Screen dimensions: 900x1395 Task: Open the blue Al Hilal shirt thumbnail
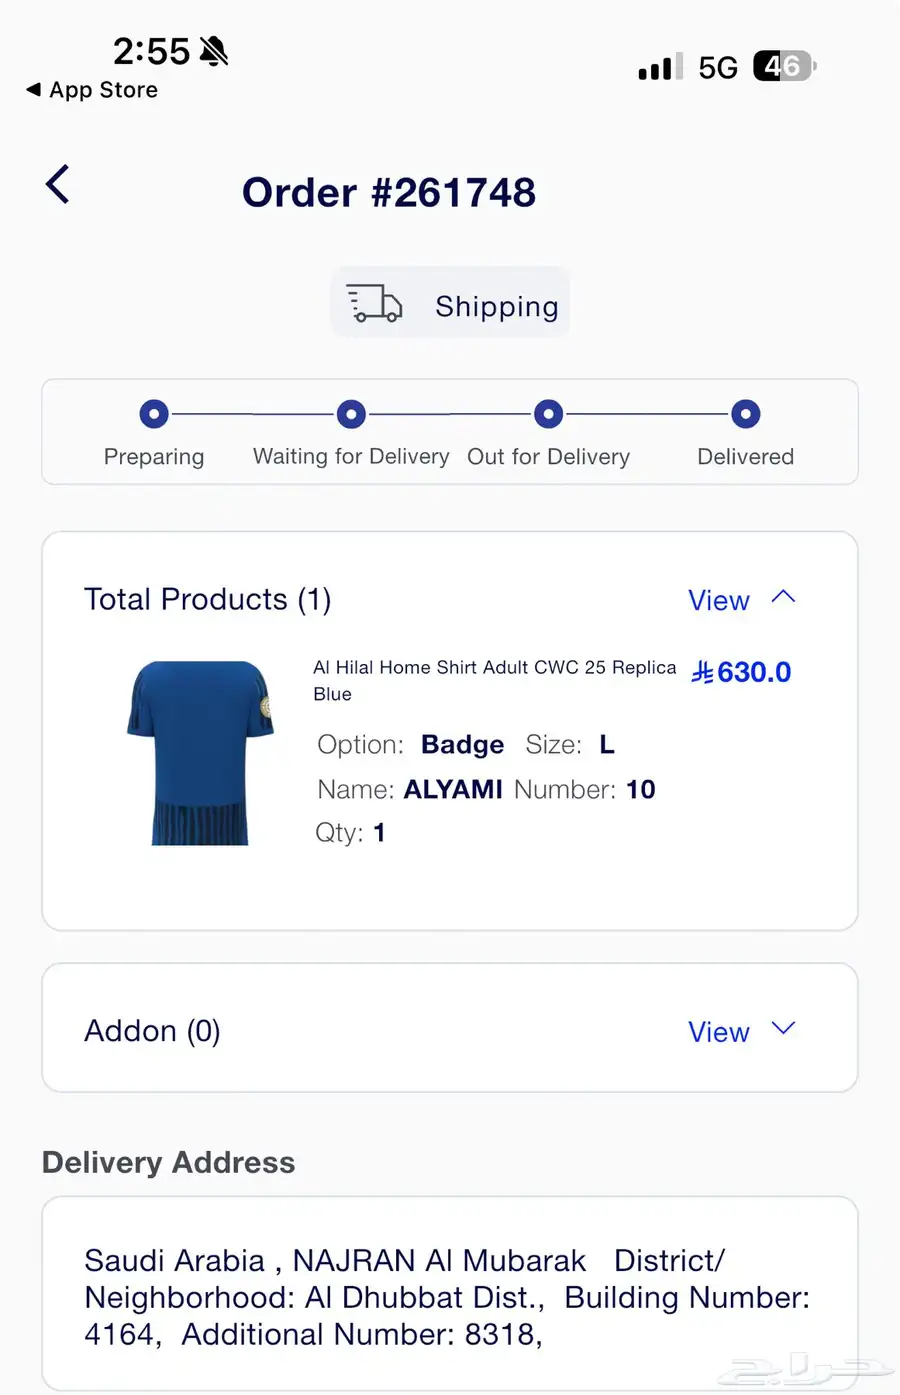point(200,753)
